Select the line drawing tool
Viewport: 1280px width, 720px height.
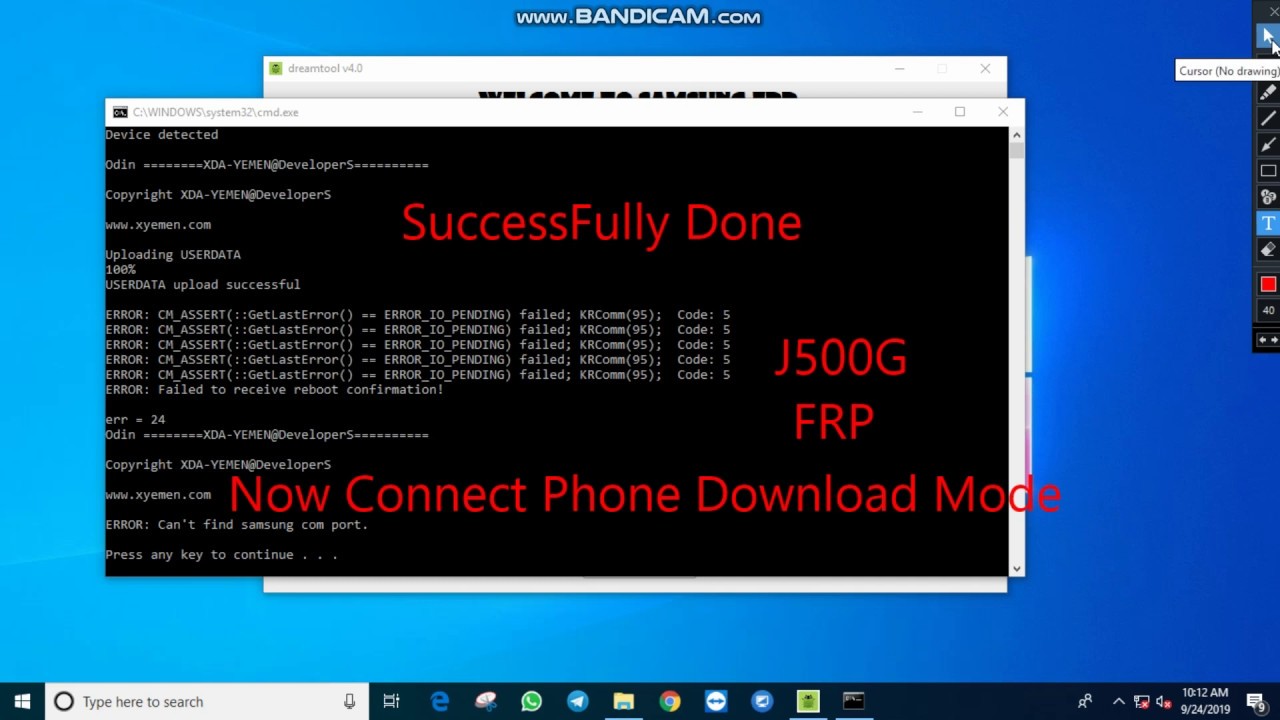point(1268,118)
